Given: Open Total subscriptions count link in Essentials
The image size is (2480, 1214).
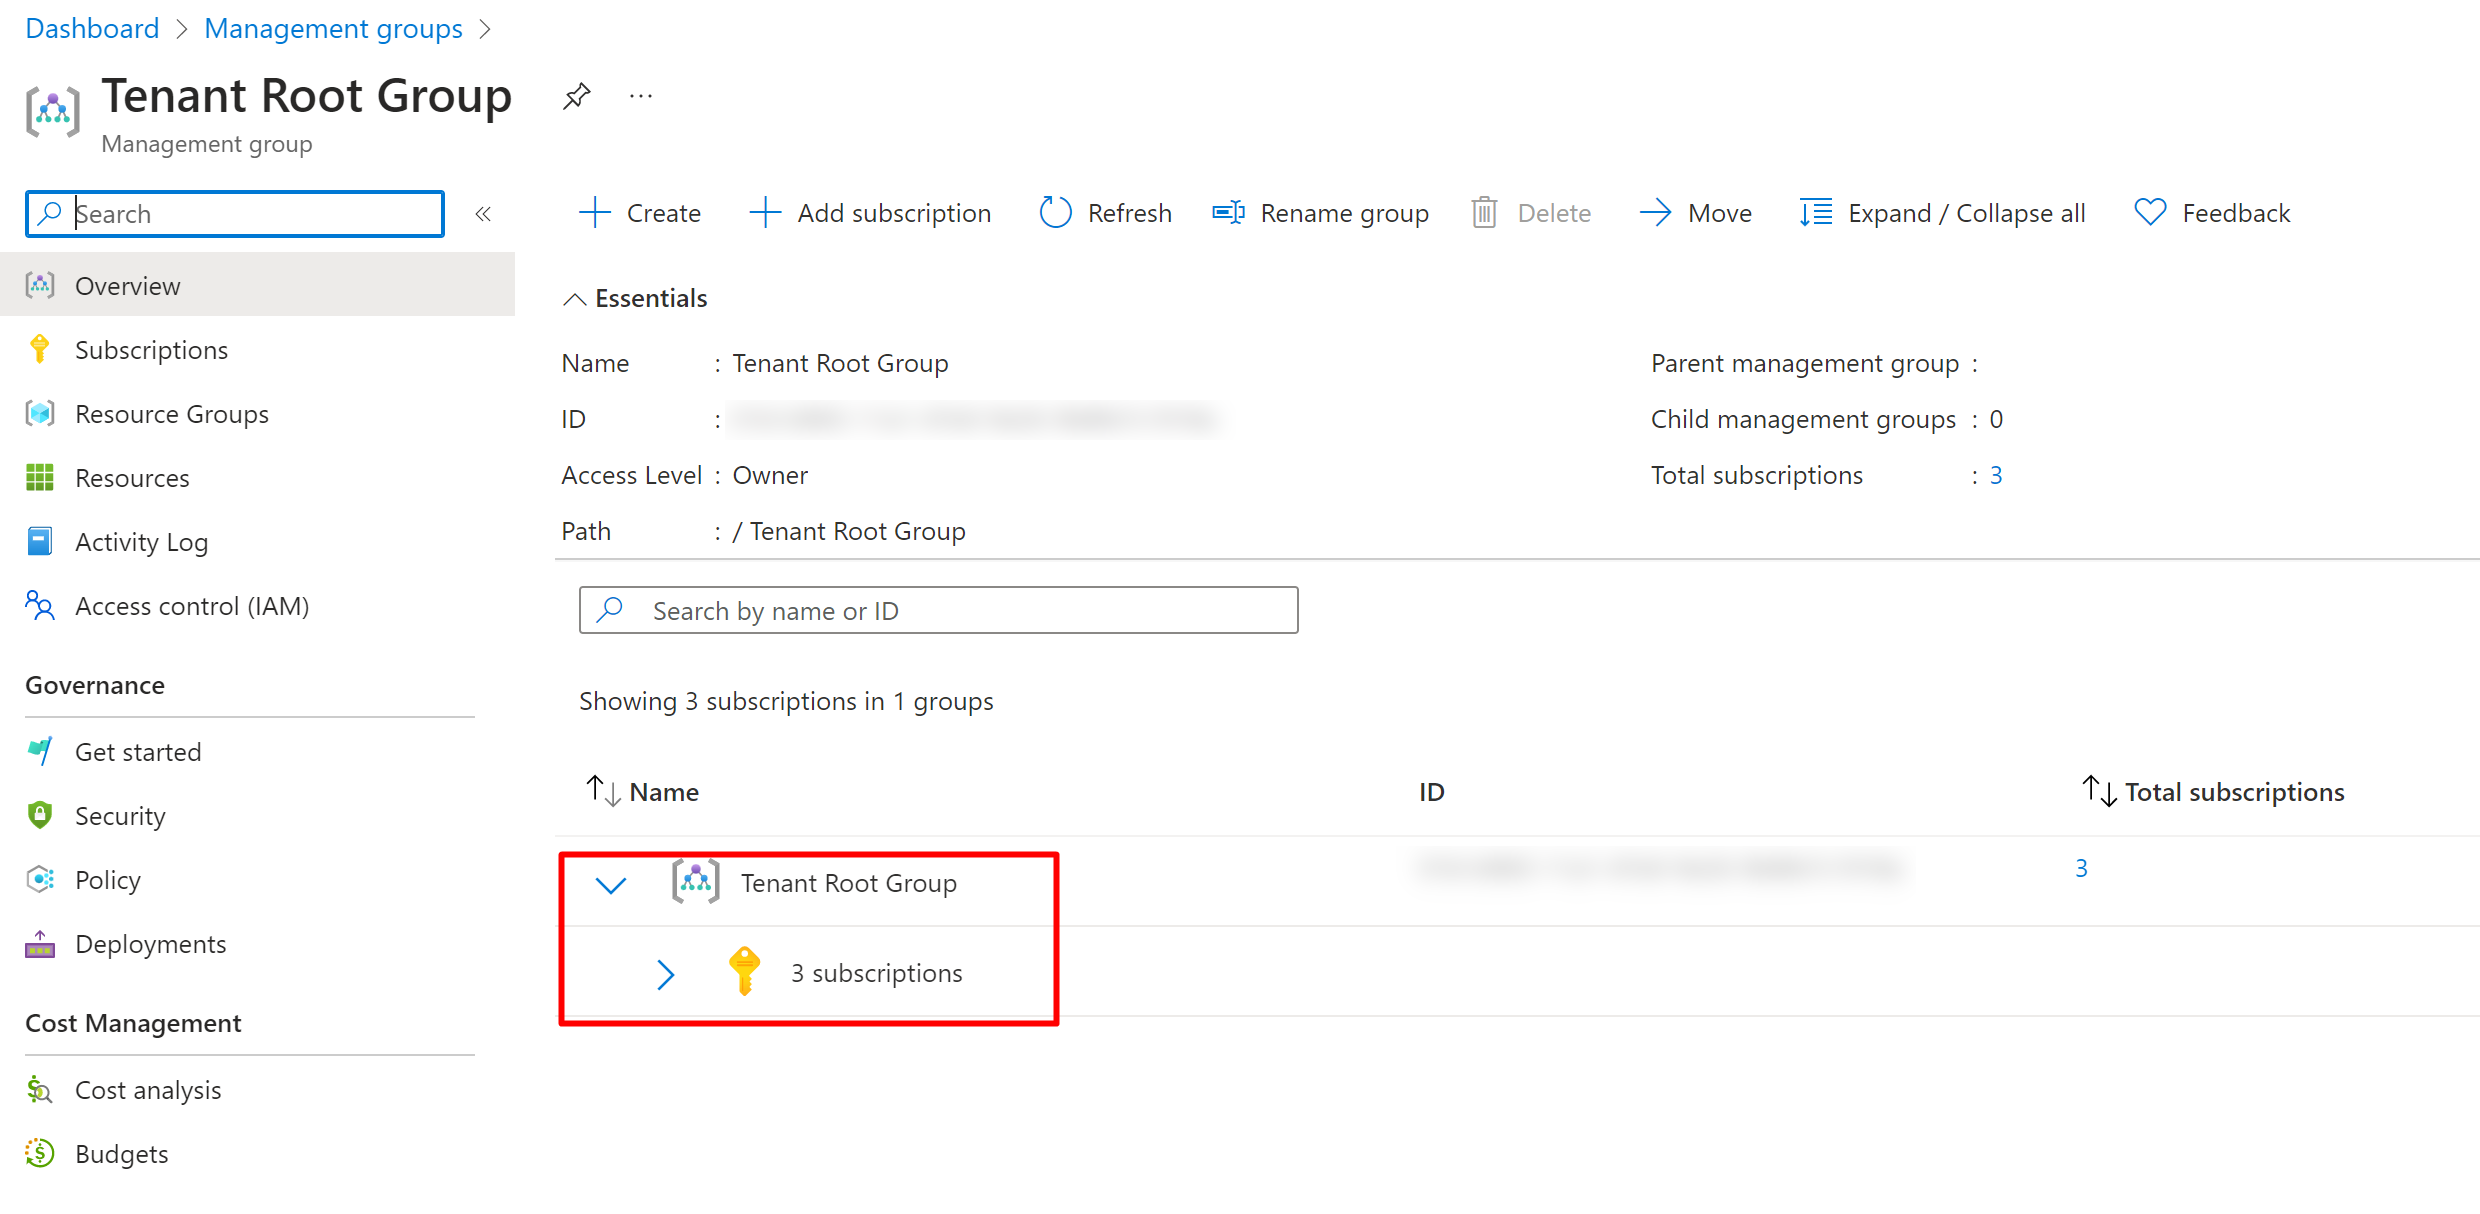Looking at the screenshot, I should click(x=1996, y=475).
